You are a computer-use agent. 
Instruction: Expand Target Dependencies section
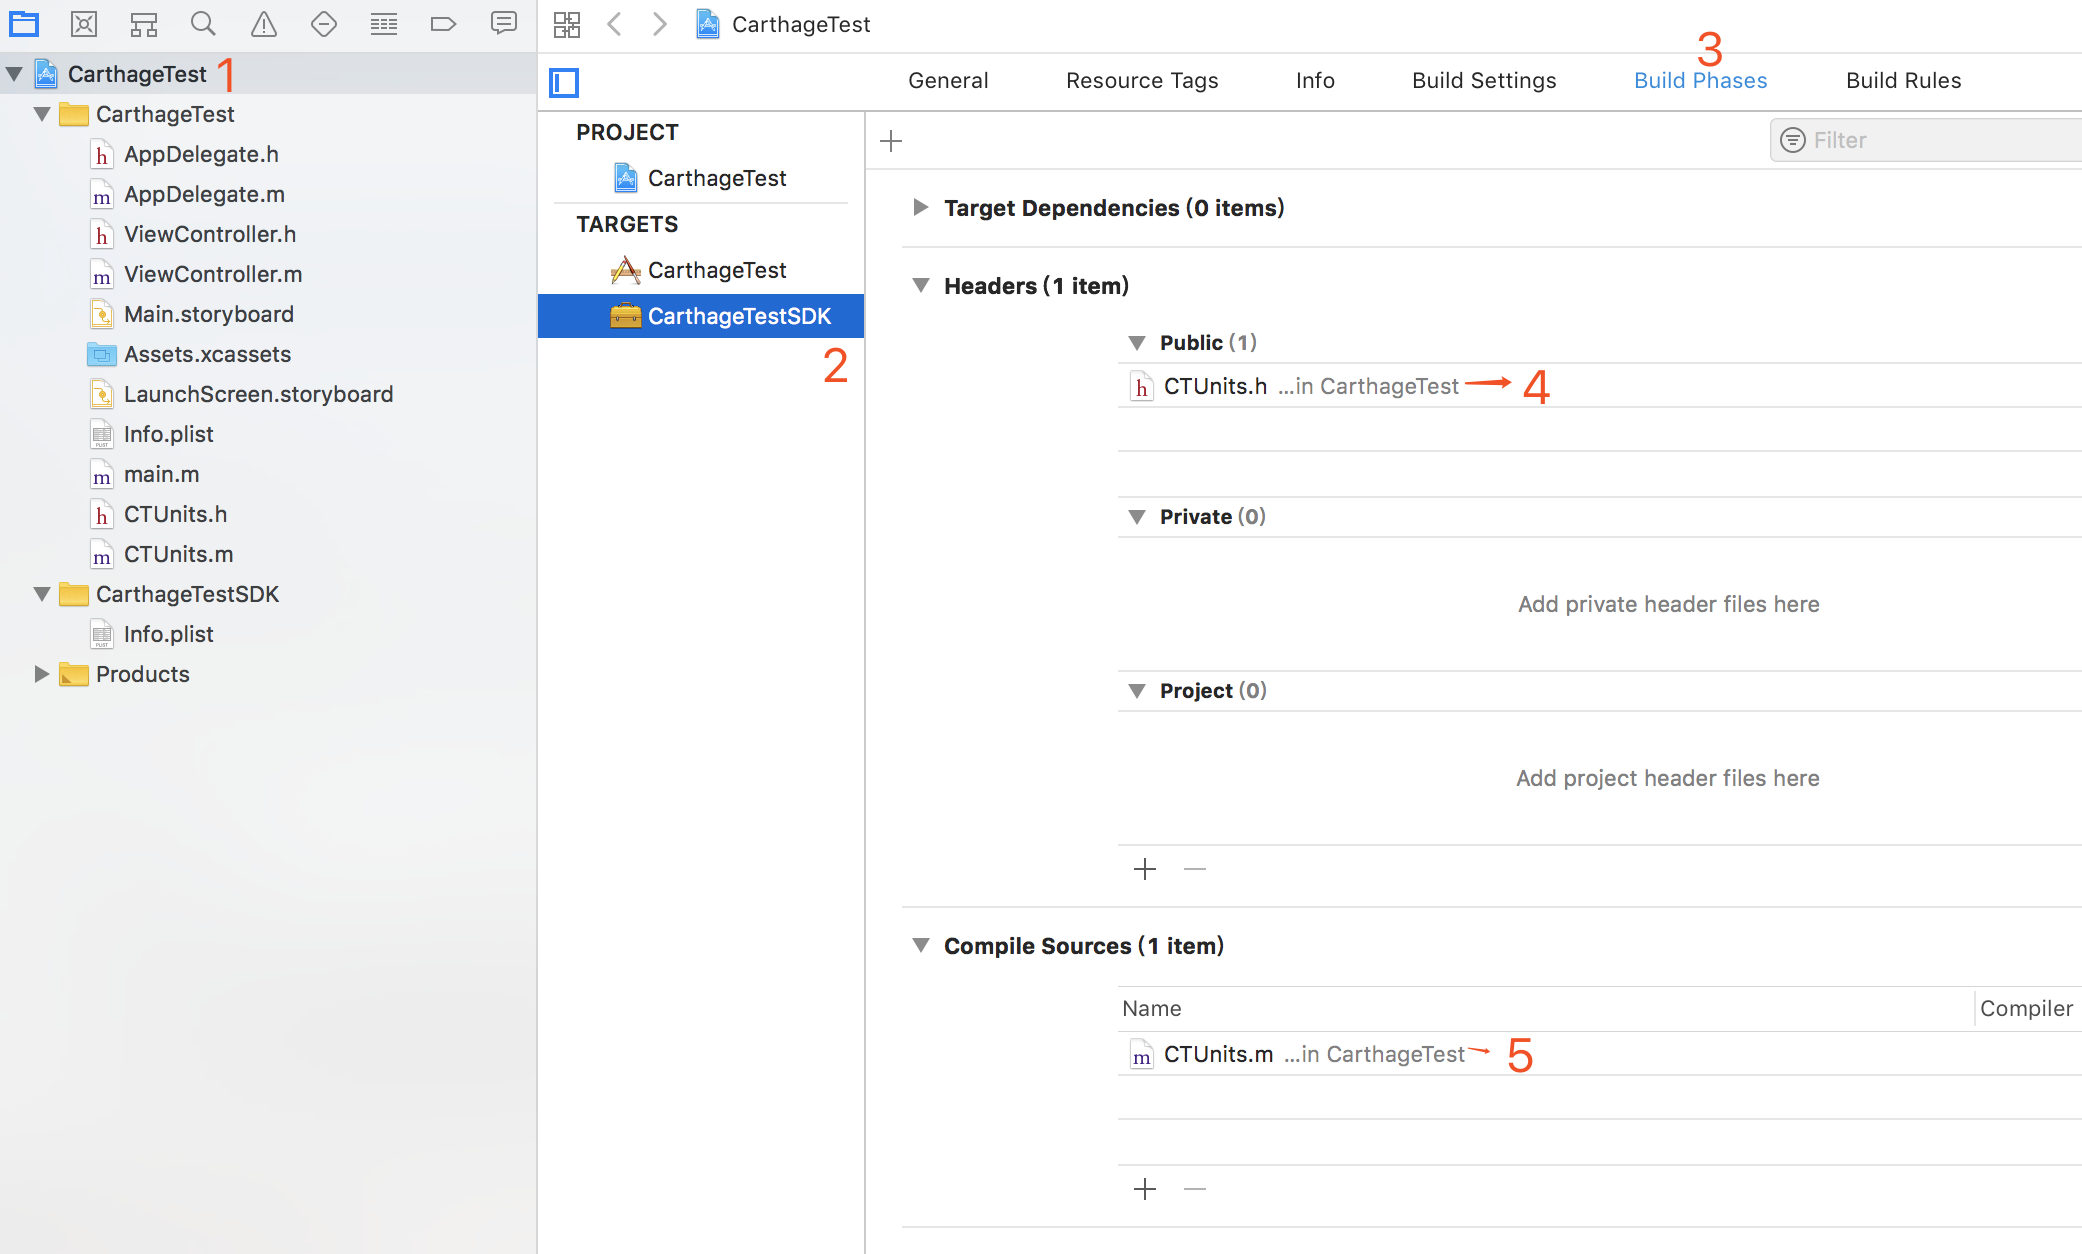tap(921, 207)
